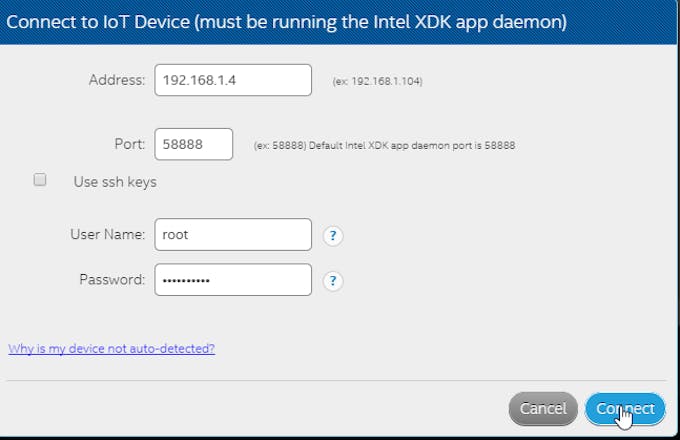Dismiss dialog with the Cancel button
This screenshot has width=680, height=440.
pyautogui.click(x=543, y=408)
